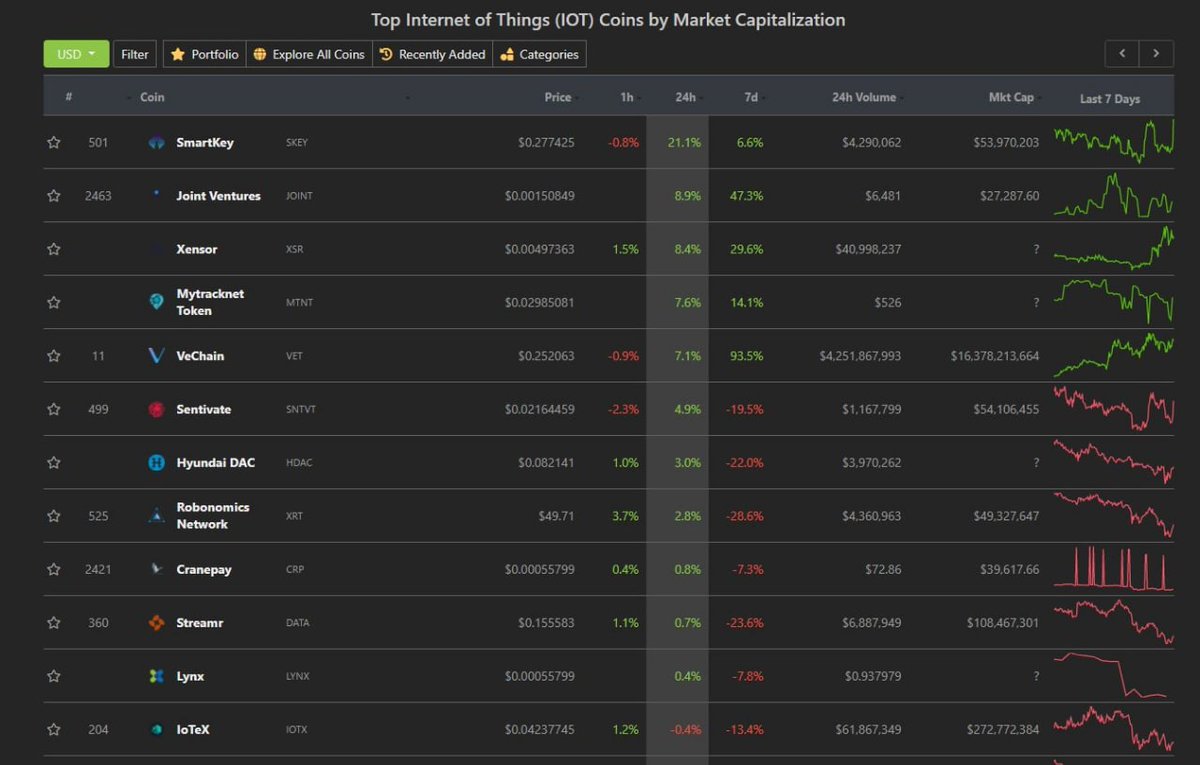Click VeChain 7-day sparkline chart
The image size is (1200, 765).
click(1113, 355)
